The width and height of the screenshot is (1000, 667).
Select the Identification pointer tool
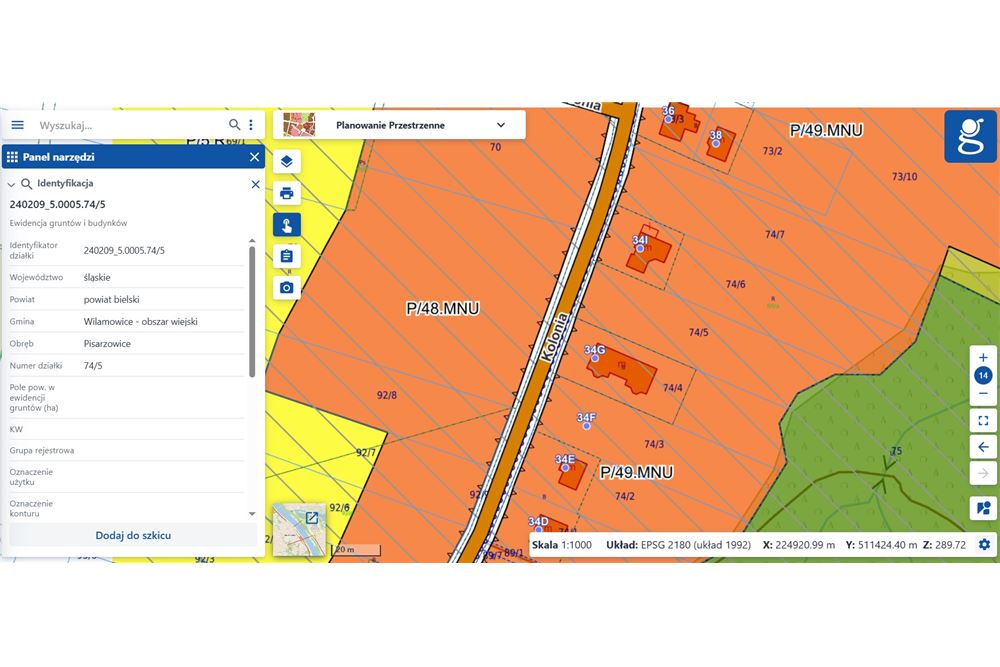point(287,224)
